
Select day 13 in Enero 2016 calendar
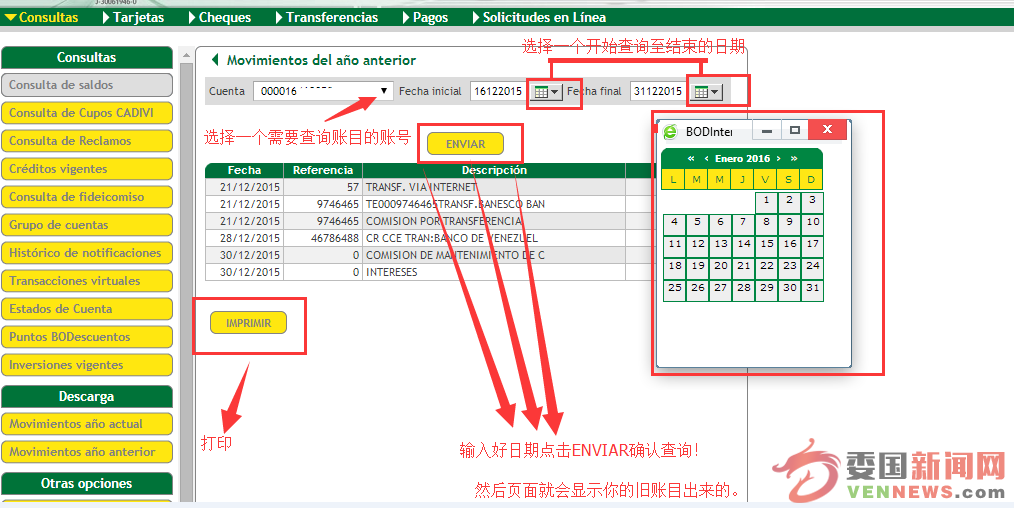[720, 246]
